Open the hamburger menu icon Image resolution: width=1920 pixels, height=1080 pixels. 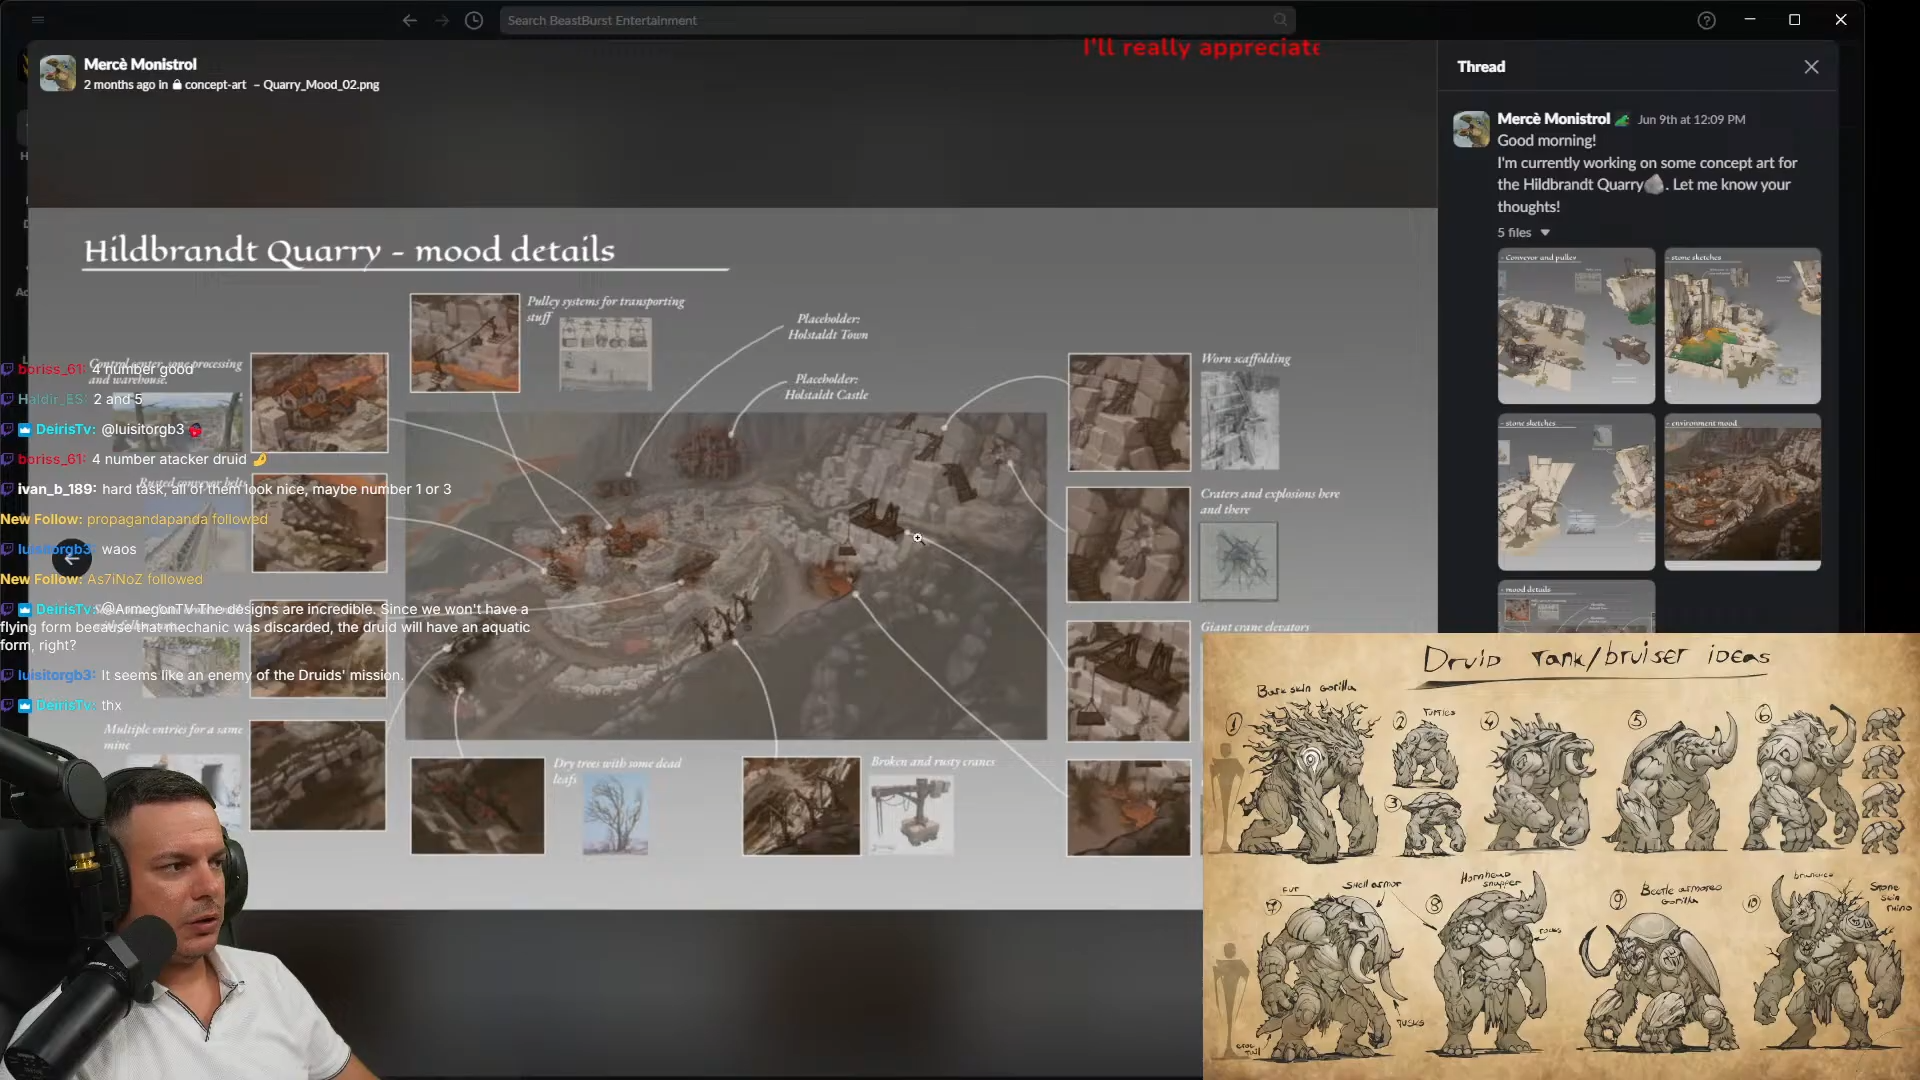[x=38, y=19]
